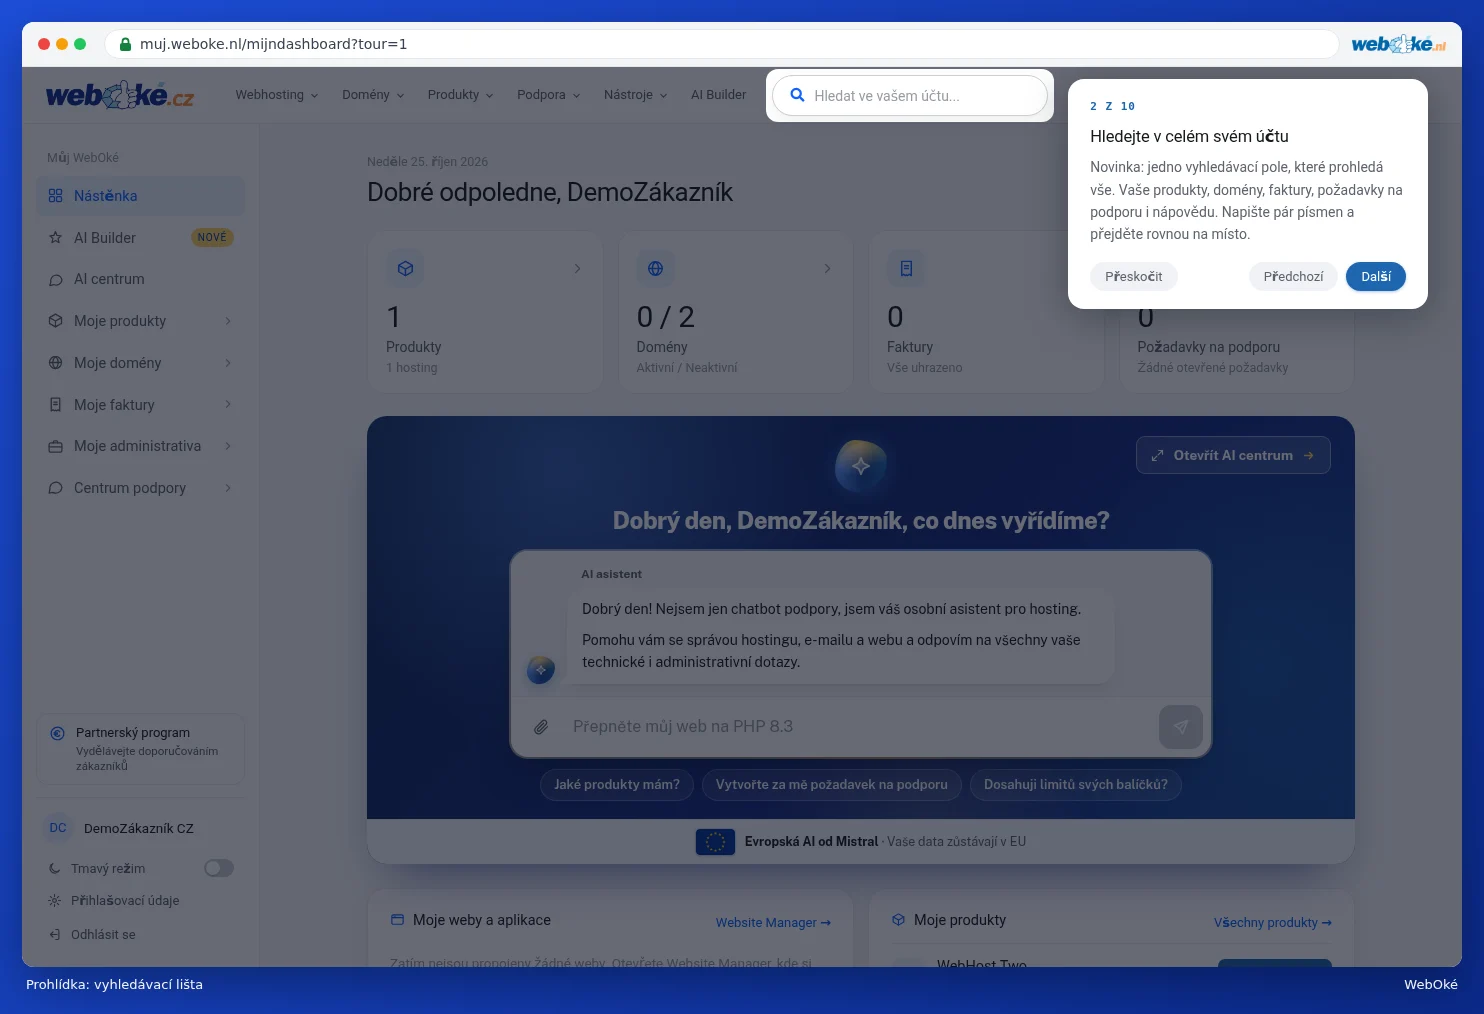Select AI Builder in the top navigation
Viewport: 1484px width, 1014px height.
click(719, 95)
